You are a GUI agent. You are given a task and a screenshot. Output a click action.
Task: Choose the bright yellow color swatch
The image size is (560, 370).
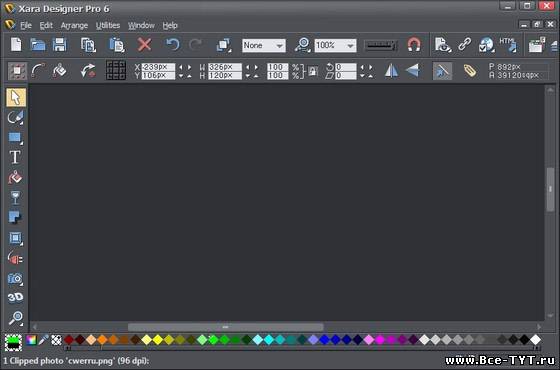pos(158,340)
